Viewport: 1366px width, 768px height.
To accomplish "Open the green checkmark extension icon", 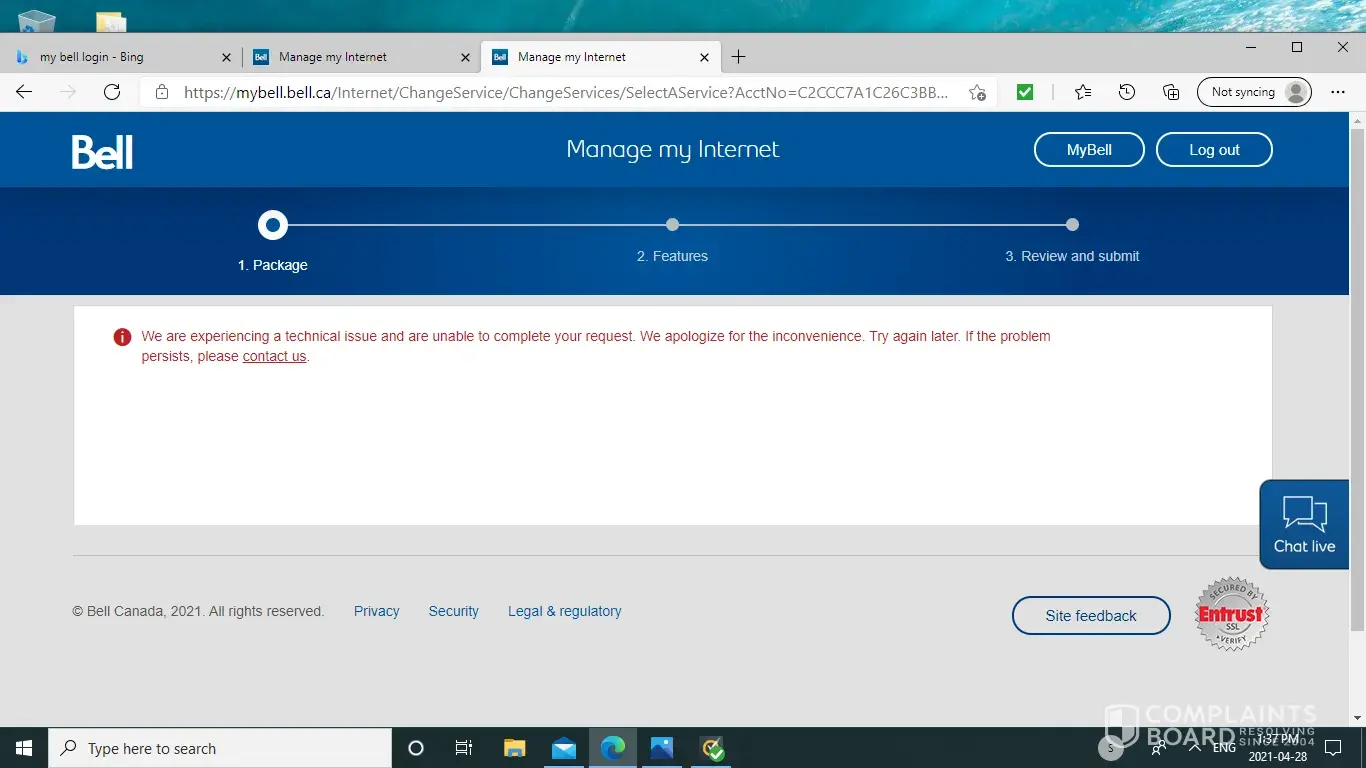I will pos(1025,92).
